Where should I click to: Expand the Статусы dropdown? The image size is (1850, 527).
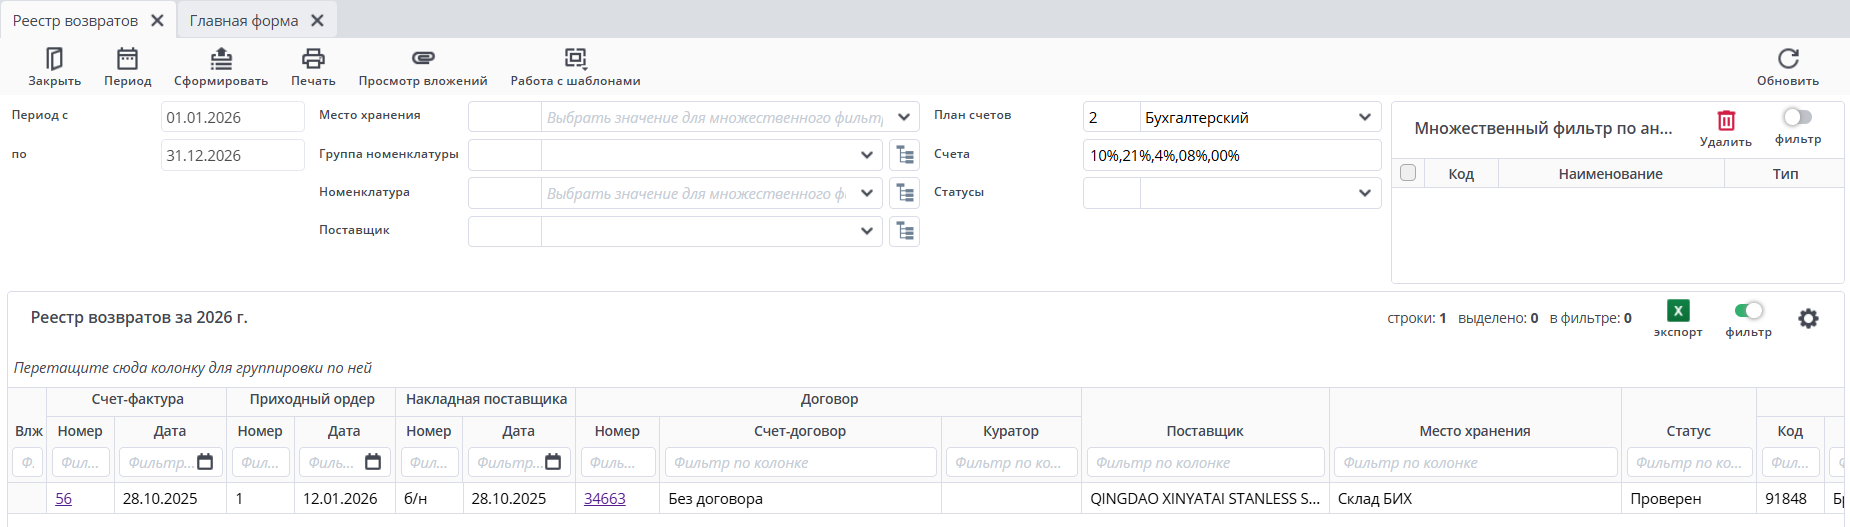[x=1364, y=193]
